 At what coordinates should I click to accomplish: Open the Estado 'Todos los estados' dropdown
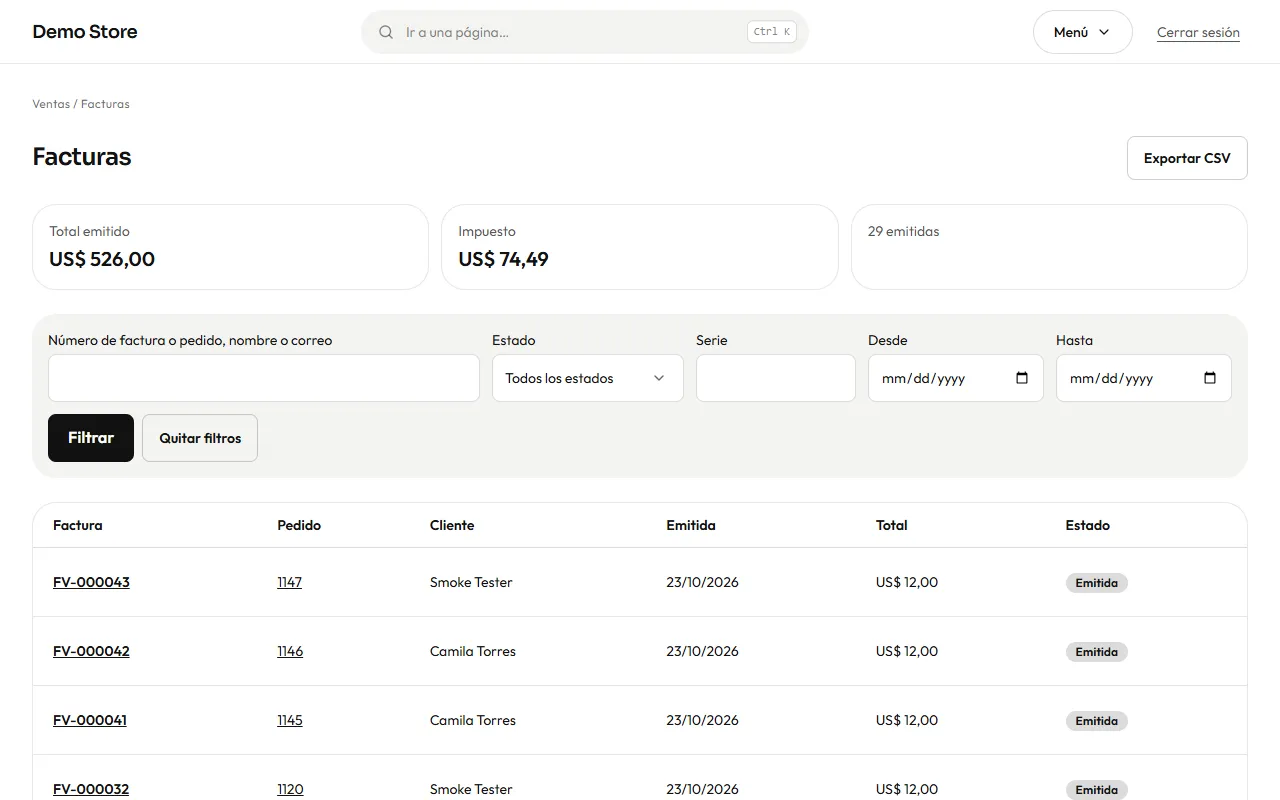point(588,378)
